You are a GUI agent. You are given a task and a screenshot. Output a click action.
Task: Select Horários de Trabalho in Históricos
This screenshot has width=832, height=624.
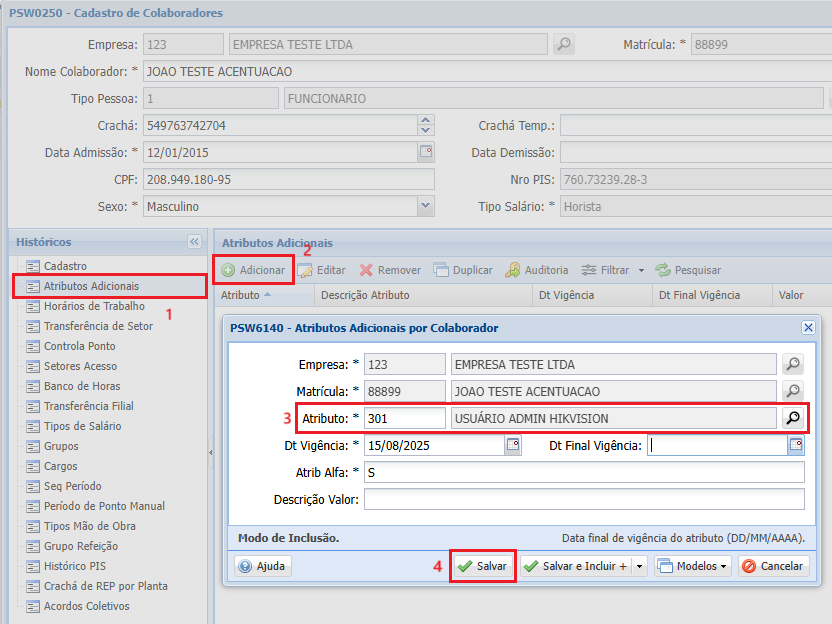[x=94, y=306]
